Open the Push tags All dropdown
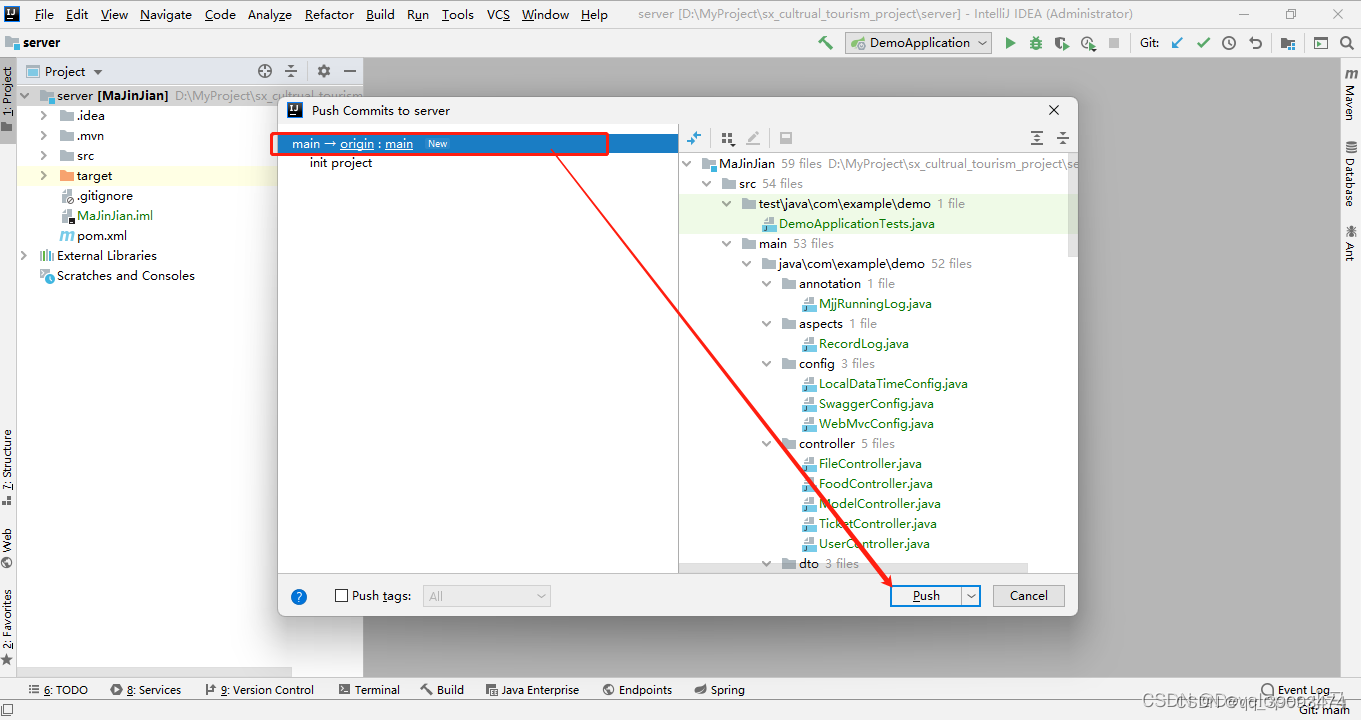1361x720 pixels. tap(487, 596)
